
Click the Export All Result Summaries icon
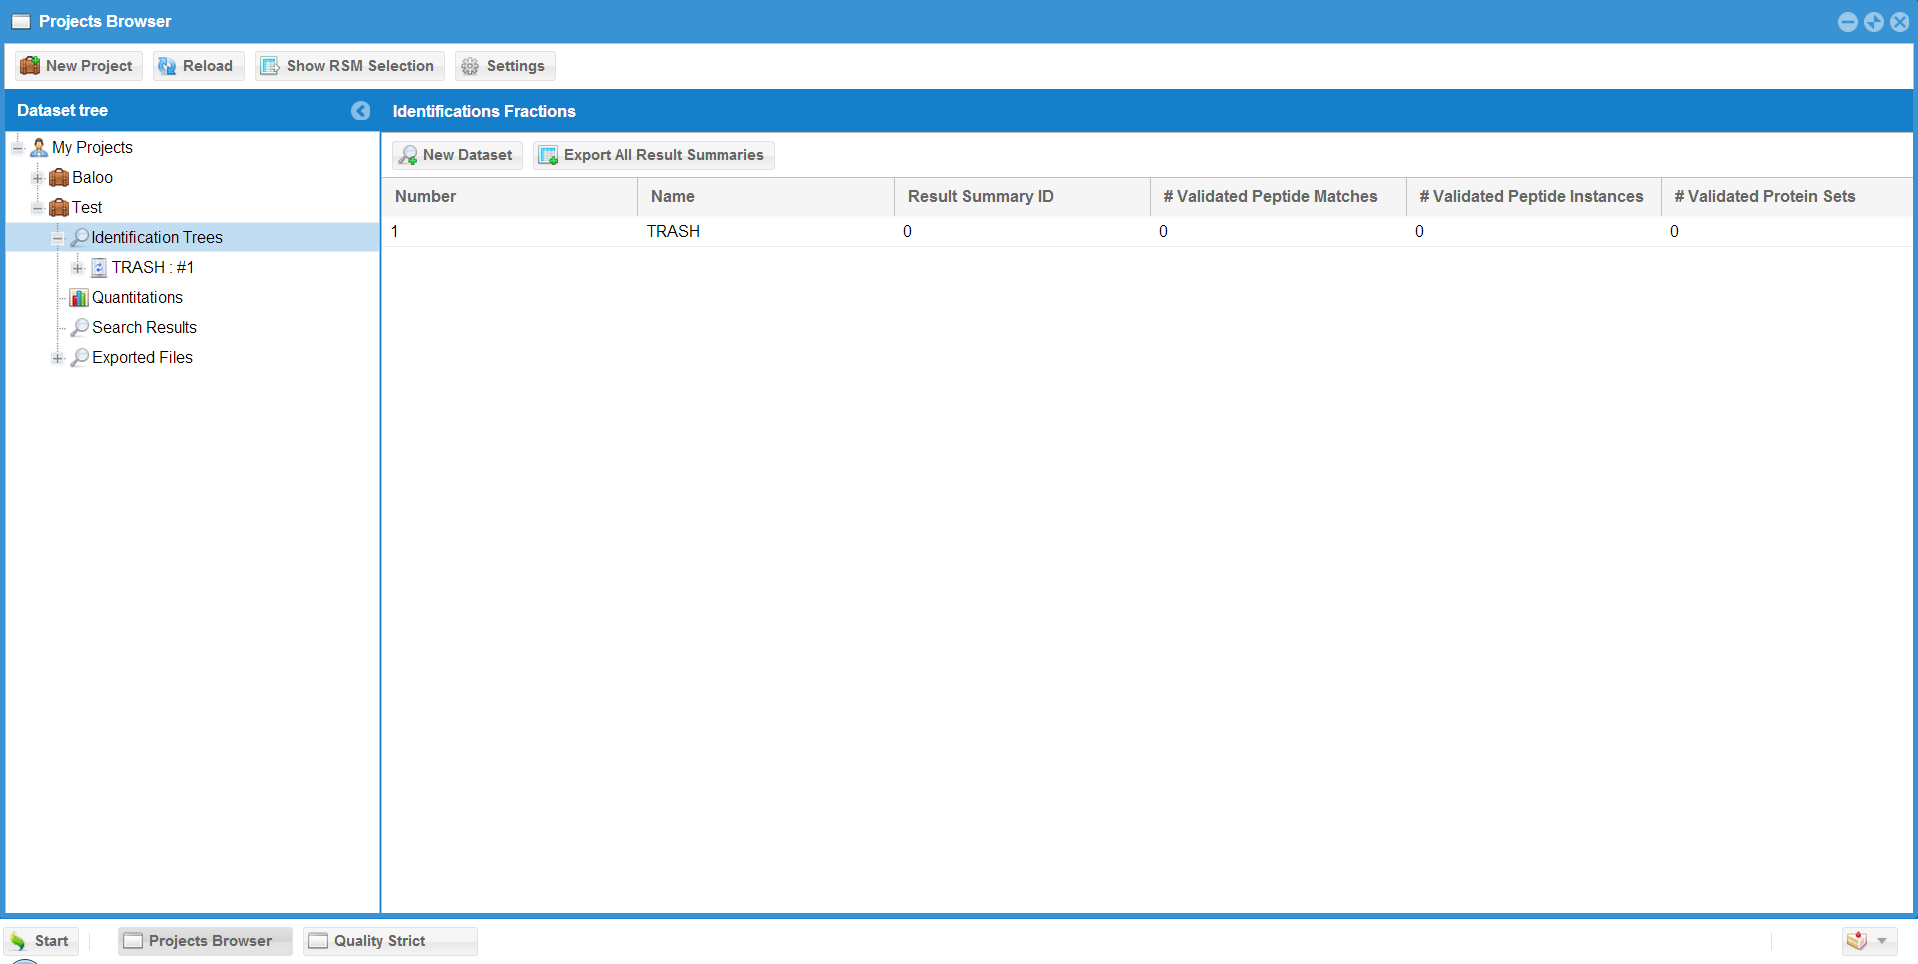coord(548,155)
